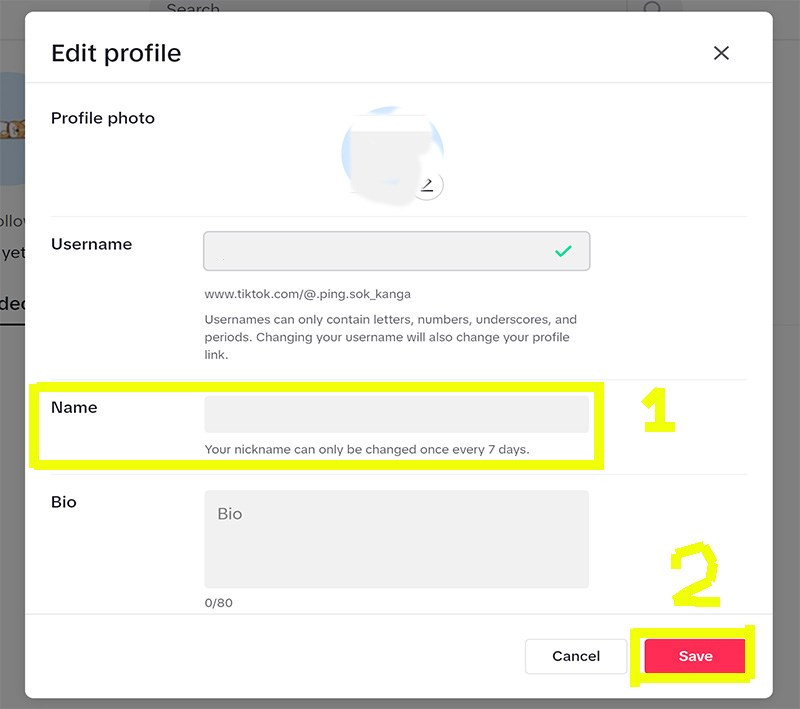The width and height of the screenshot is (800, 709).
Task: Click the background avatar at left edge
Action: [x=11, y=130]
